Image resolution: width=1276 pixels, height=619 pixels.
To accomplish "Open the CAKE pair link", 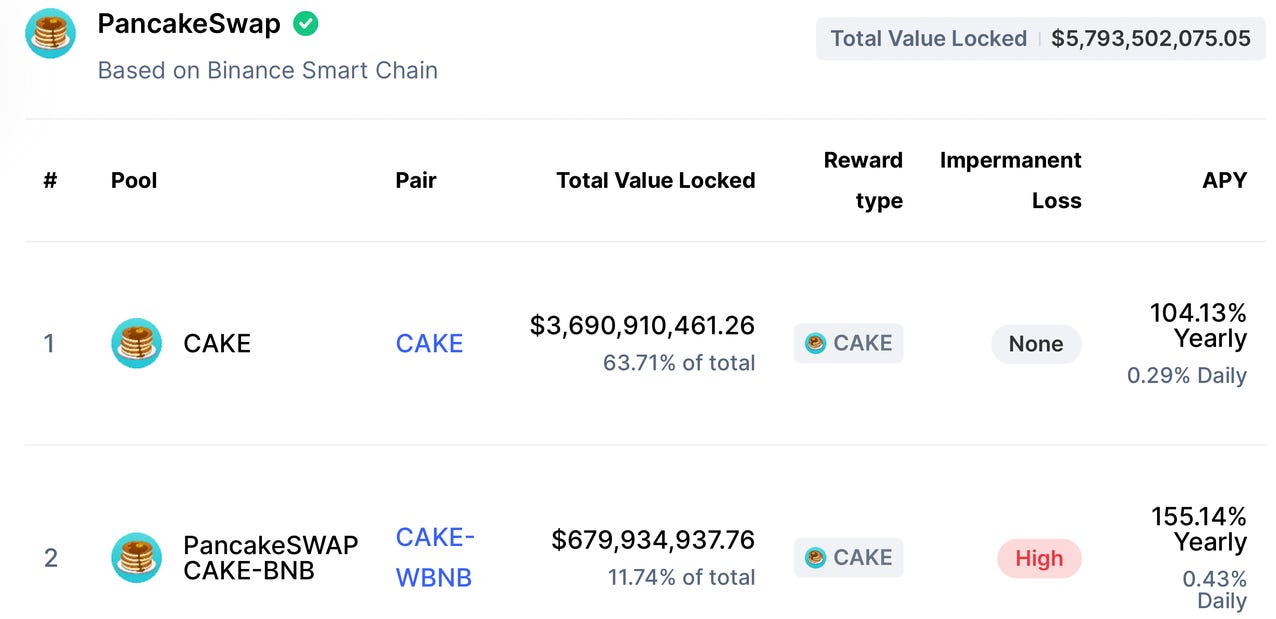I will (429, 343).
